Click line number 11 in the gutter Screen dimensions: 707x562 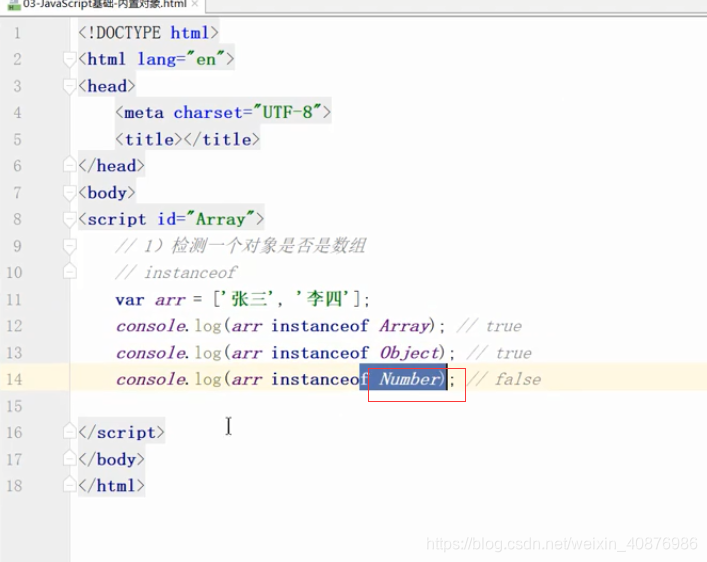tap(14, 299)
